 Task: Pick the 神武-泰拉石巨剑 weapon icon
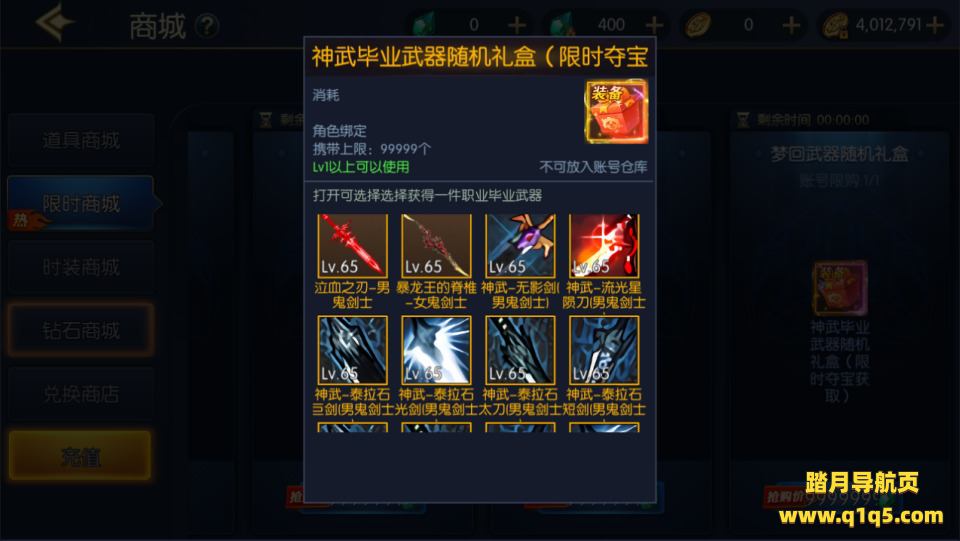tap(352, 350)
